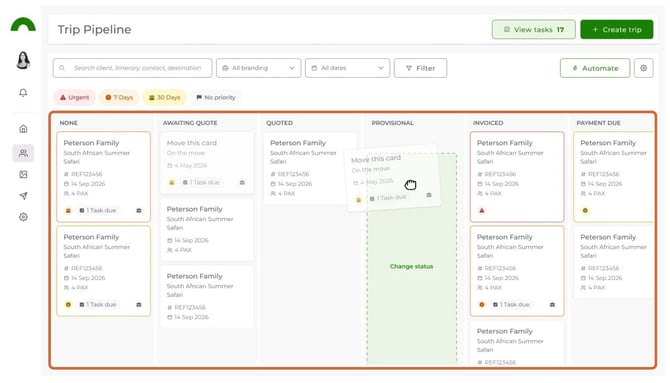Open the notifications bell
The height and width of the screenshot is (383, 670).
23,93
